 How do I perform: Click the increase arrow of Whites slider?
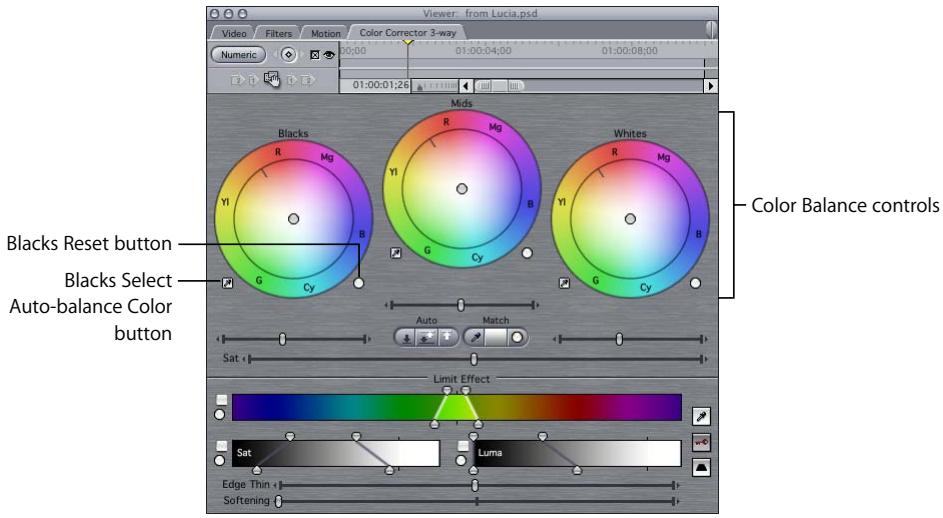(x=705, y=339)
